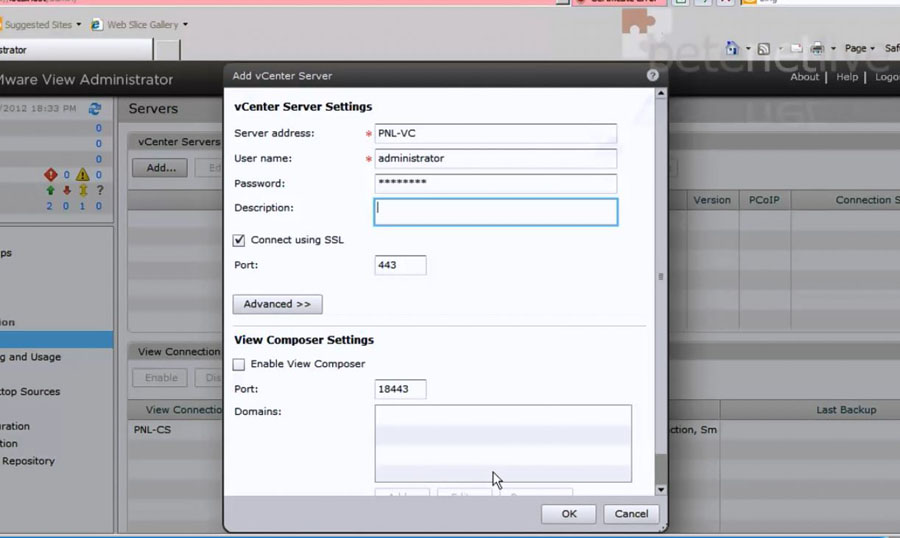Click the question mark status icon
Screen dimensions: 900x538
[x=100, y=190]
